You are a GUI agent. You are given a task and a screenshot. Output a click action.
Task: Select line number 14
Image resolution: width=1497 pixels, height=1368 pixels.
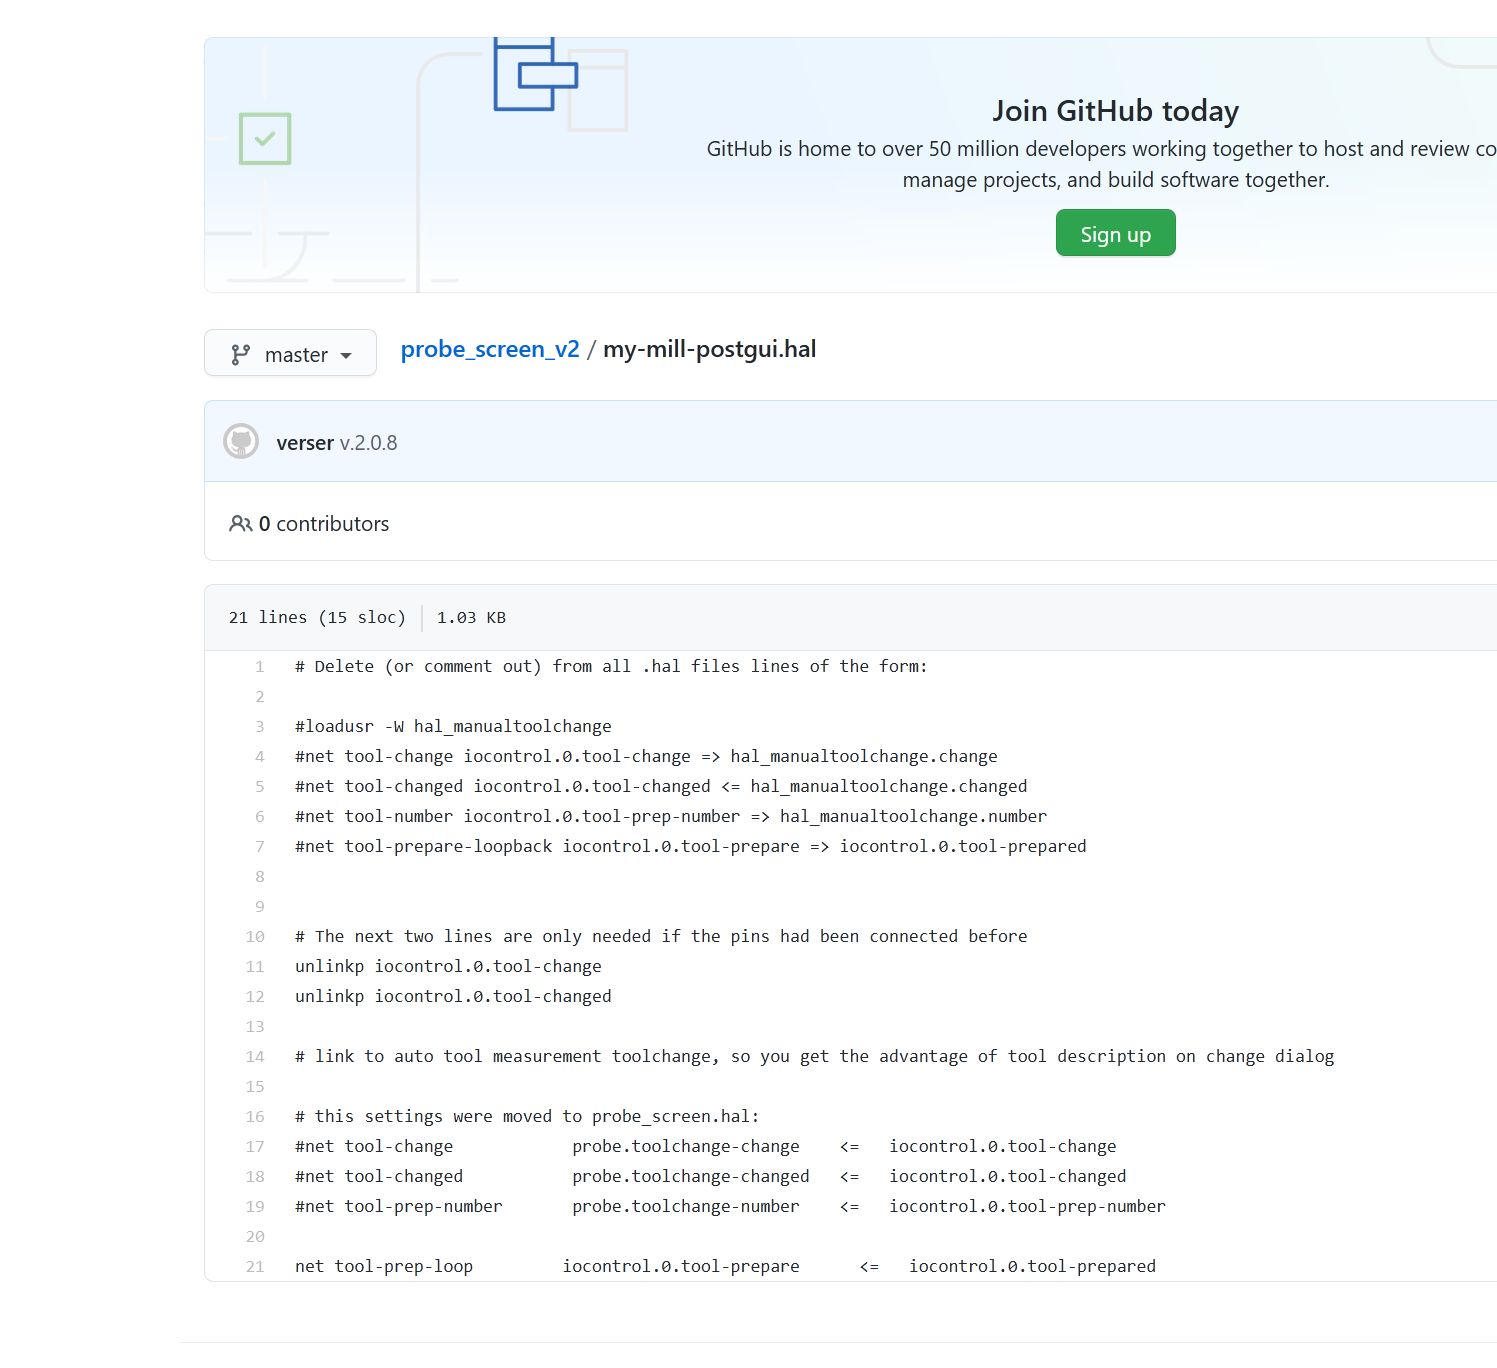(x=255, y=1056)
